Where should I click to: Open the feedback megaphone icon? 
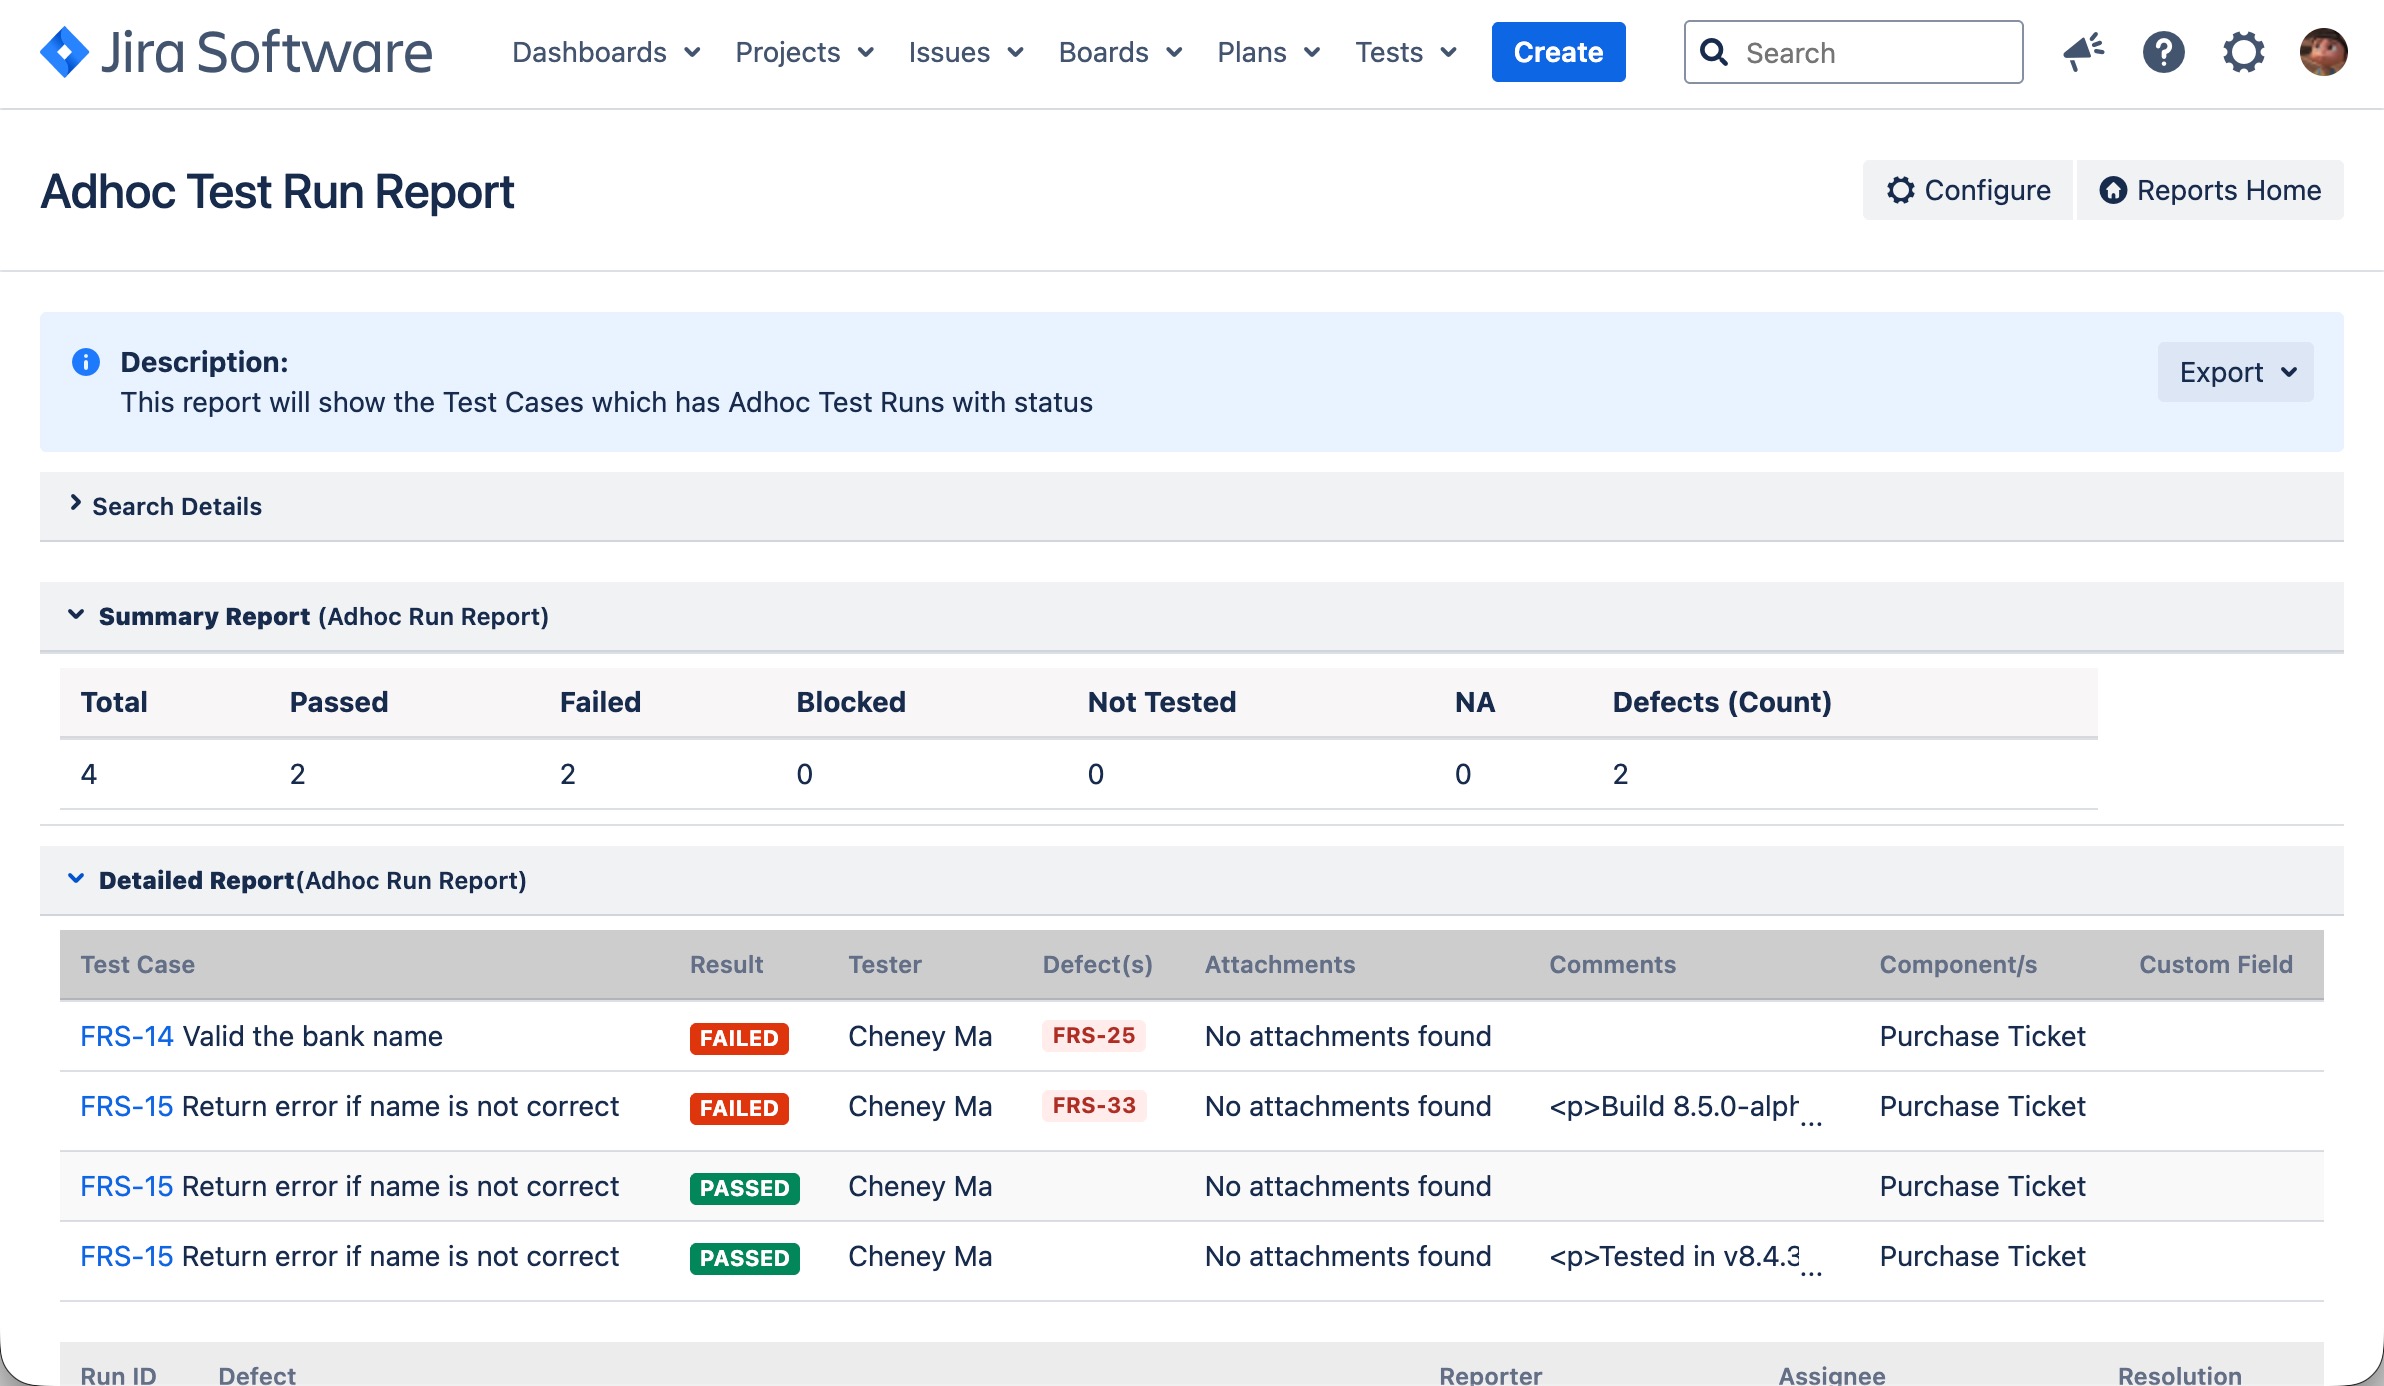pyautogui.click(x=2083, y=52)
